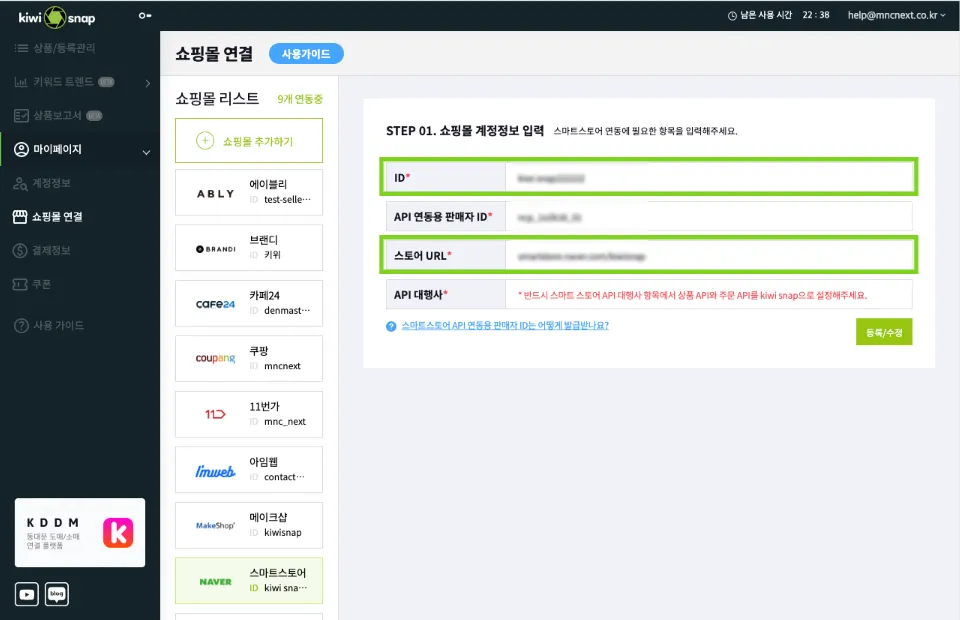Click the mnc_next ID text under 11번가
This screenshot has height=620, width=960.
[x=285, y=422]
